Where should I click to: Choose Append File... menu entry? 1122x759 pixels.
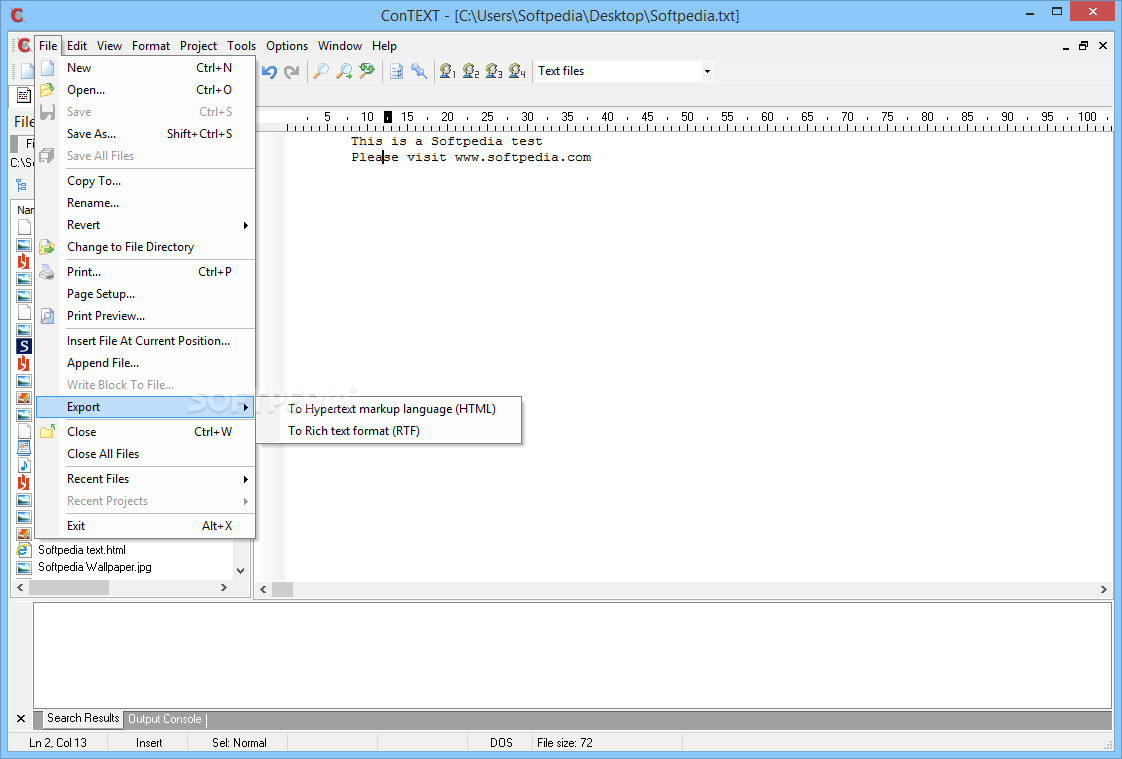point(146,363)
